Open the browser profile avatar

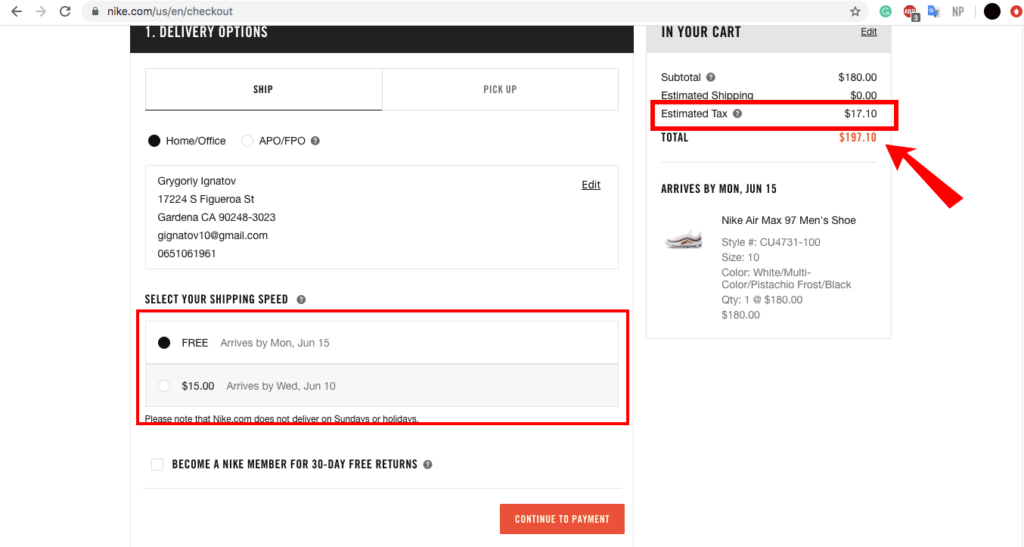(x=991, y=11)
